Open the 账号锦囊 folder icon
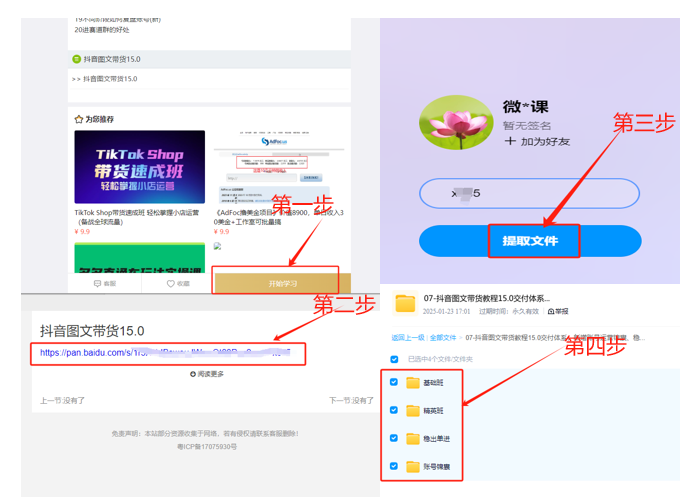Image resolution: width=693 pixels, height=497 pixels. tap(413, 467)
